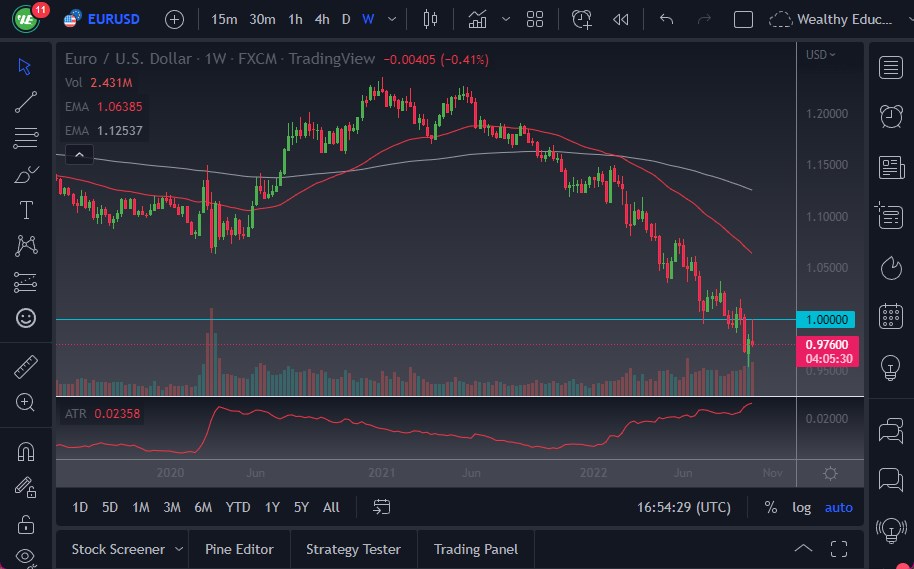Open the calendar panel in right sidebar
Viewport: 914px width, 569px height.
click(890, 317)
